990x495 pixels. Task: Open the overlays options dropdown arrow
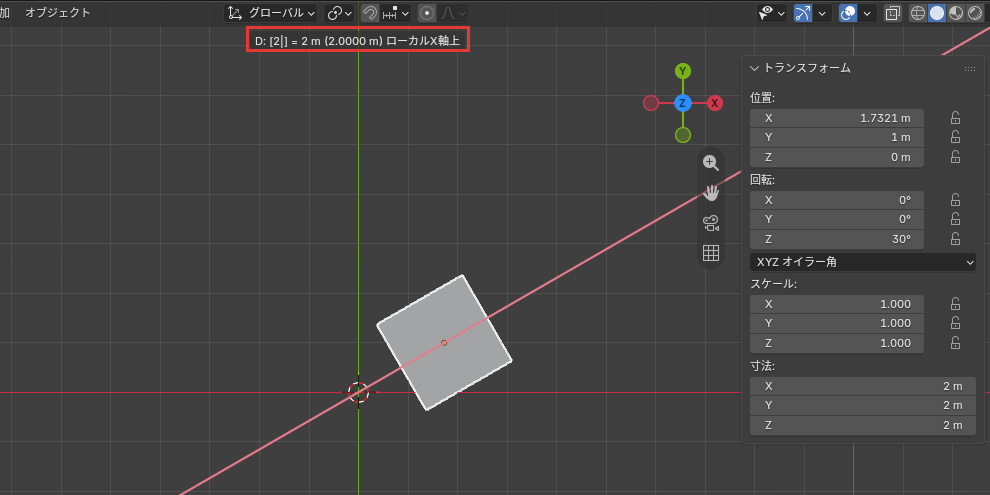(x=867, y=13)
